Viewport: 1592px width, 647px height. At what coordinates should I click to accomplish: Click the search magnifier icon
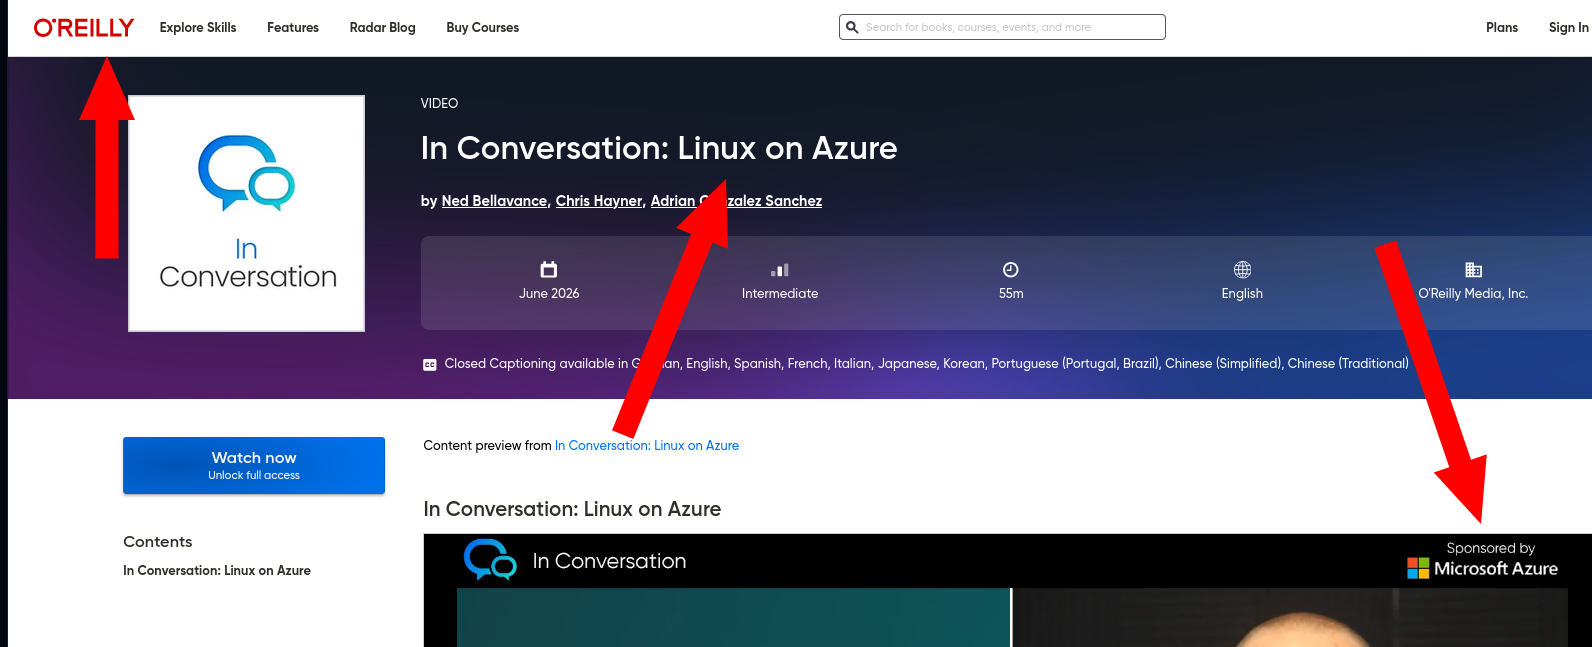[x=852, y=27]
